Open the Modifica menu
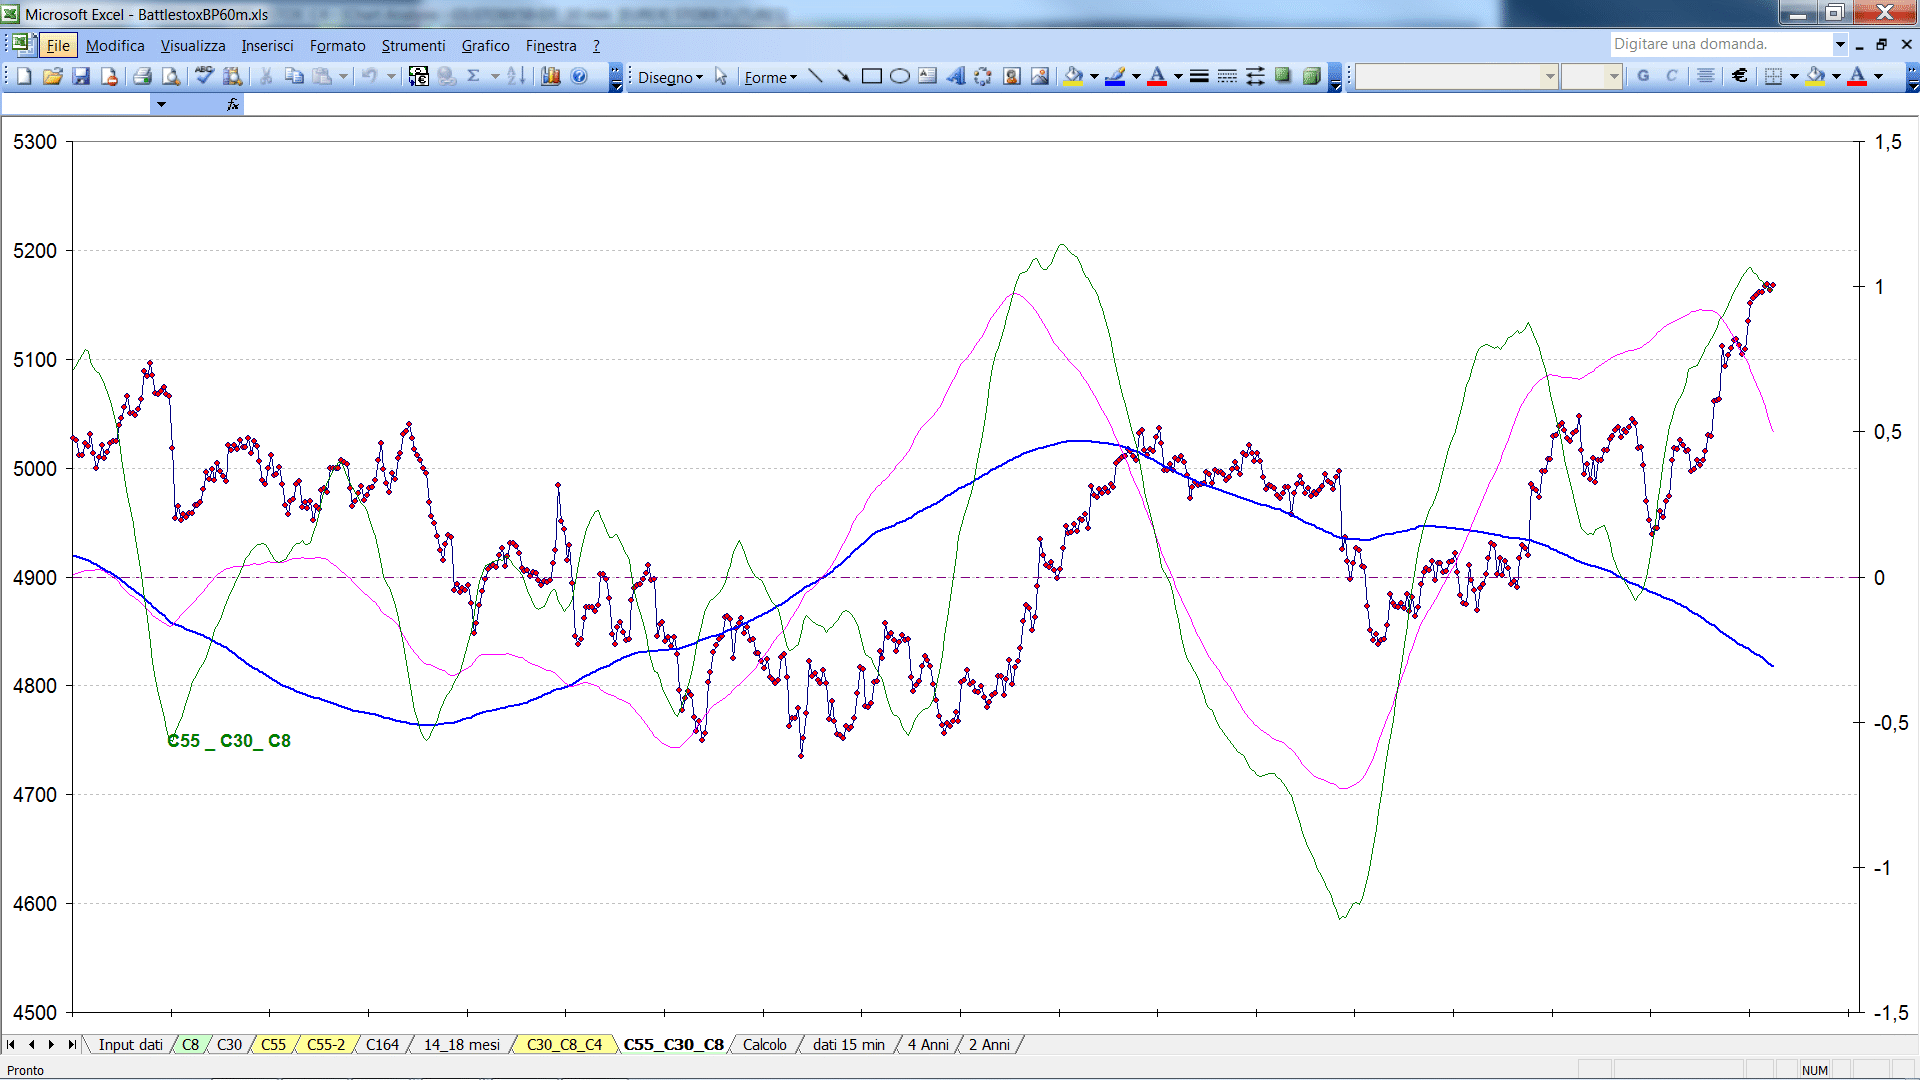The image size is (1920, 1080). click(x=115, y=45)
